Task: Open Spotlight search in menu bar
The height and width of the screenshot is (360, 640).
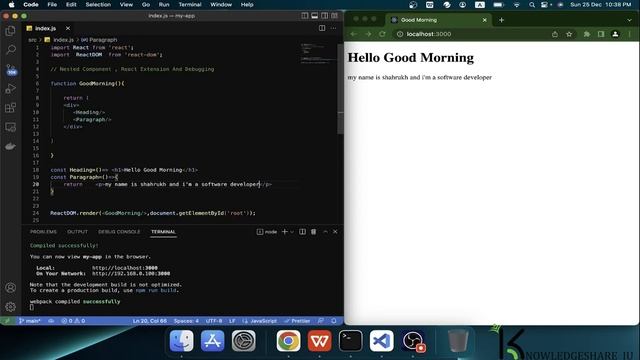Action: click(531, 4)
